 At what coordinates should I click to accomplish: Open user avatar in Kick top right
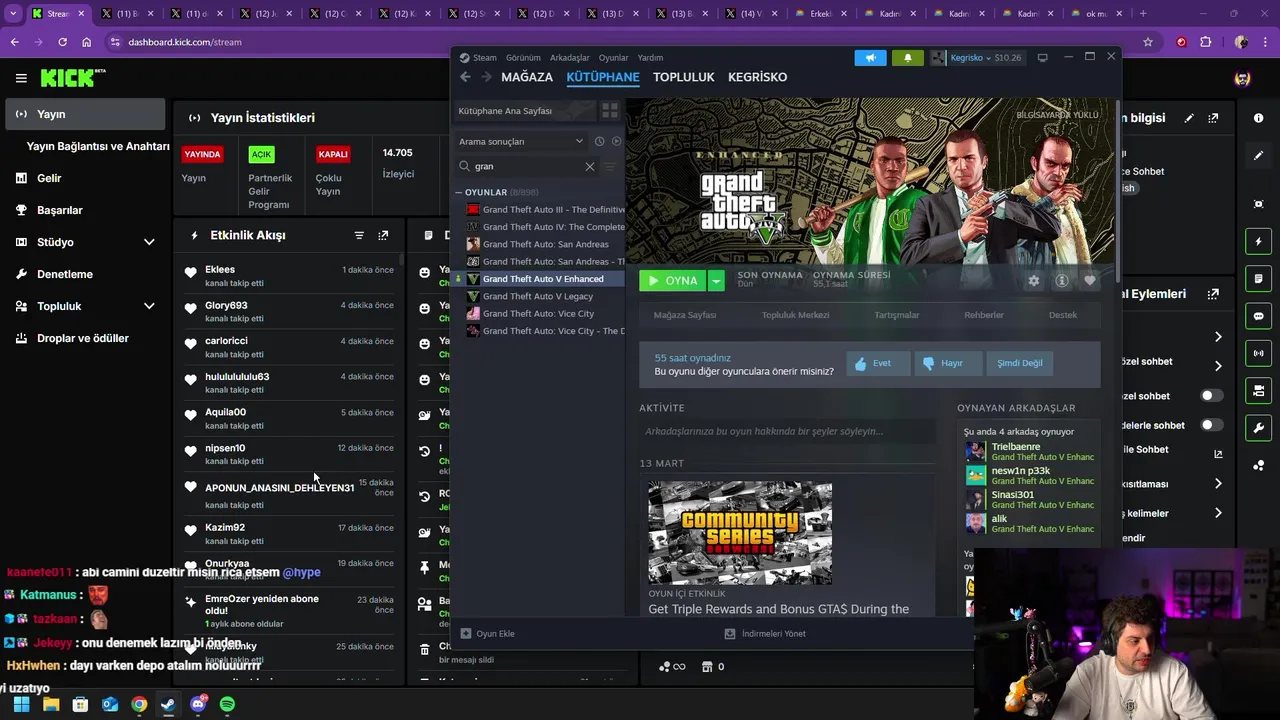click(1242, 78)
